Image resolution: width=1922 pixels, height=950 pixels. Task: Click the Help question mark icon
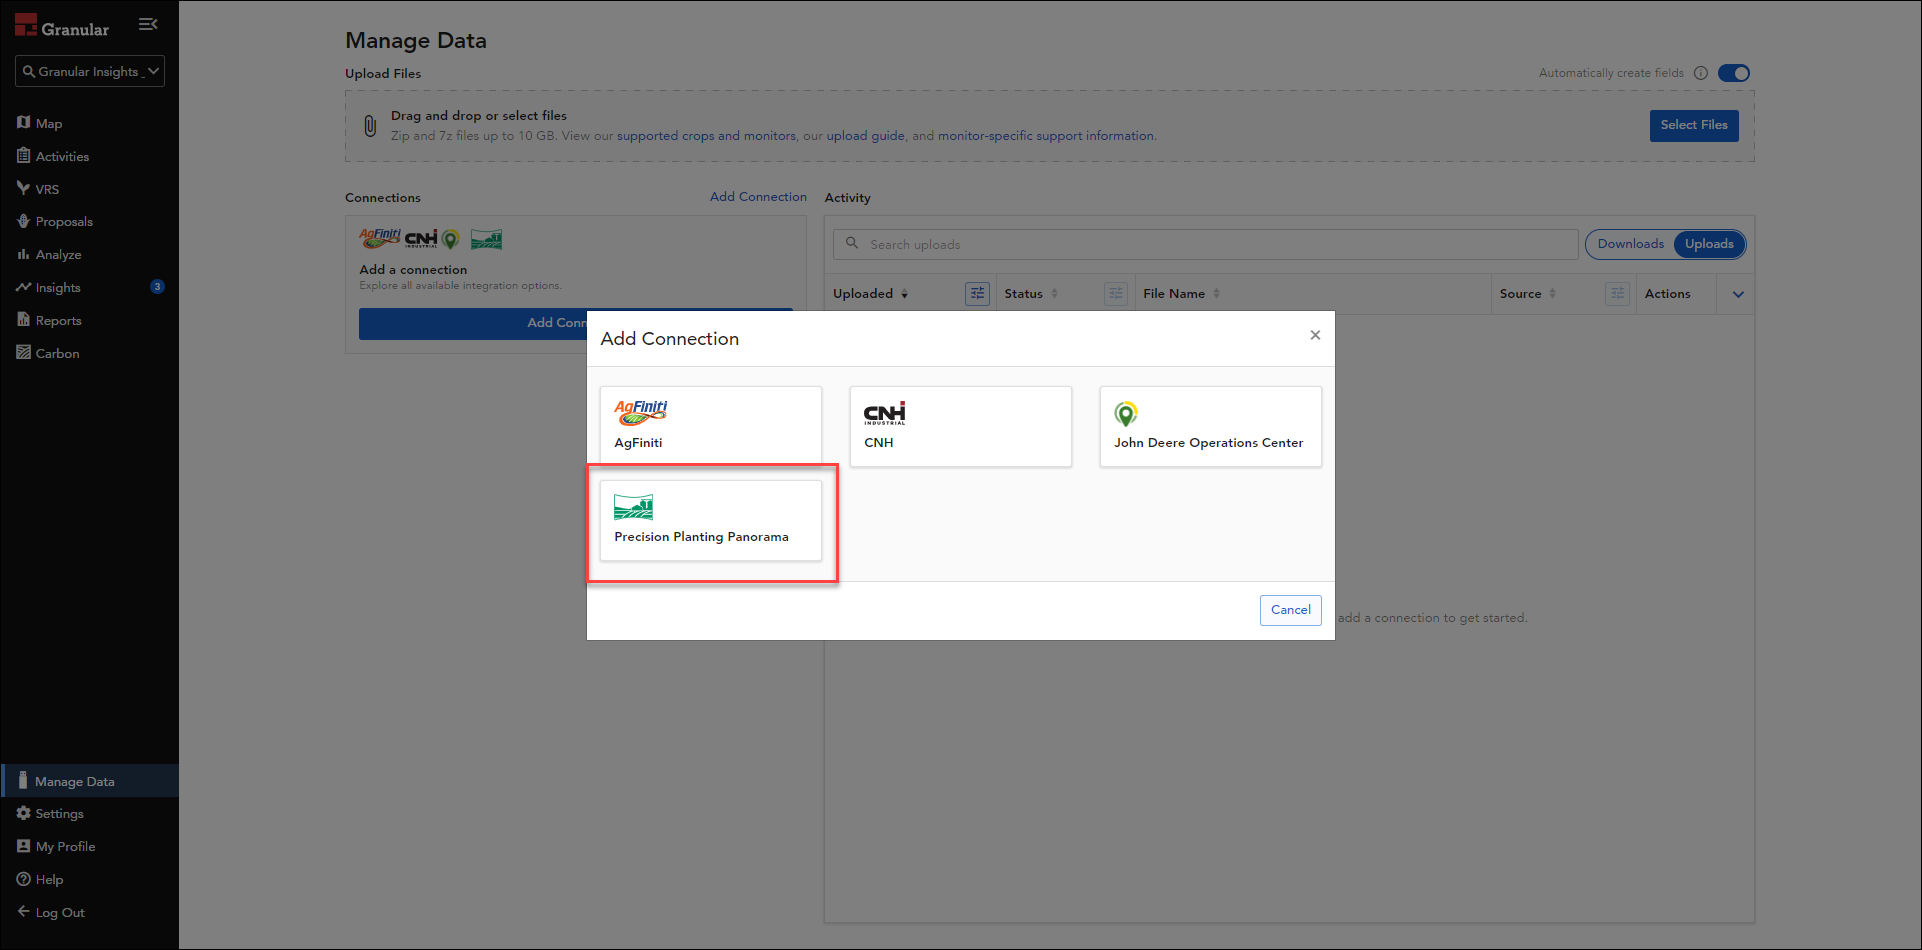(x=23, y=879)
